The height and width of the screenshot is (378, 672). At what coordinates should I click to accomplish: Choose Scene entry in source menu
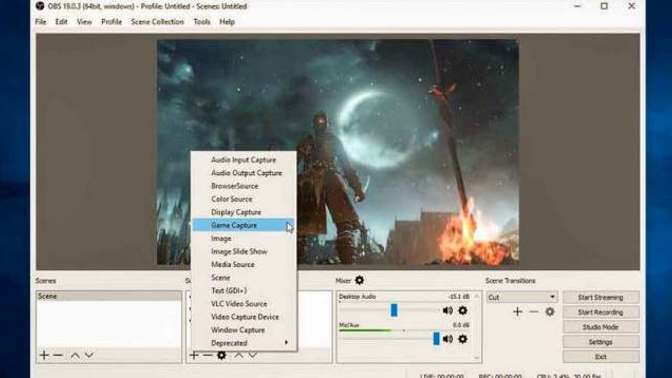tap(243, 278)
